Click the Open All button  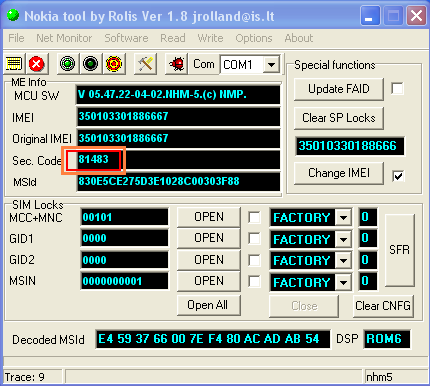click(x=209, y=305)
